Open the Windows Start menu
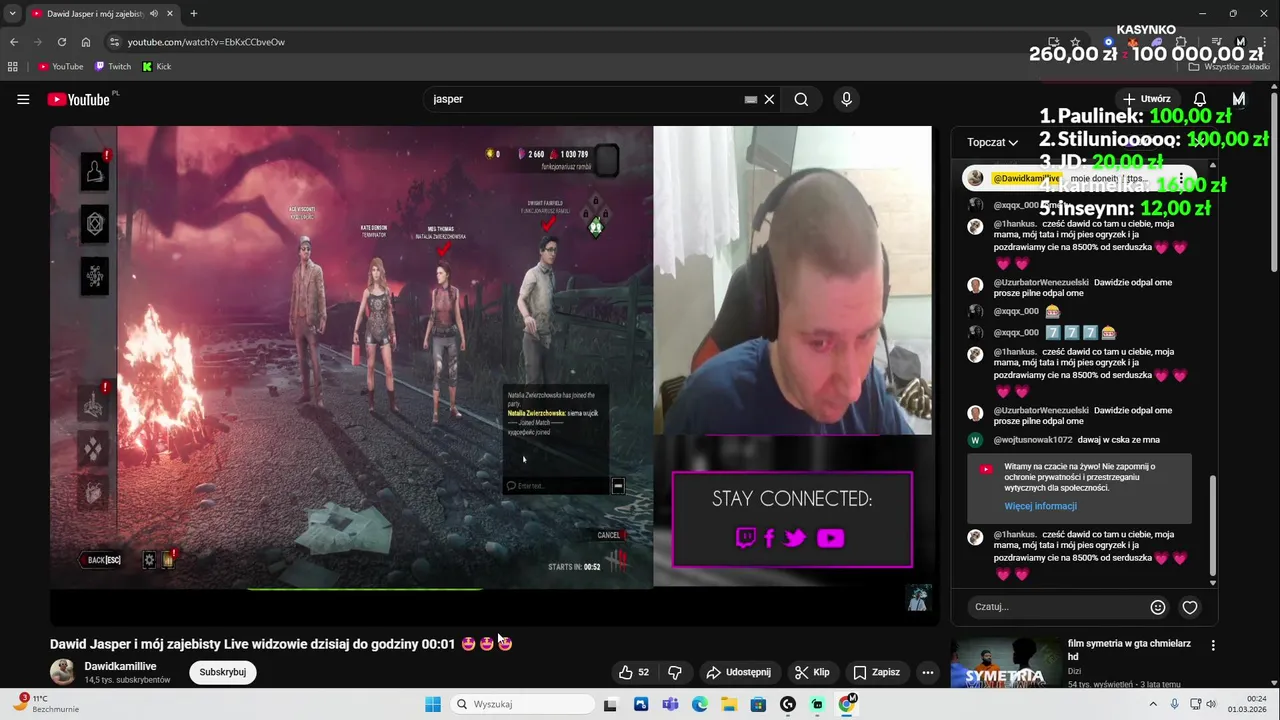 433,704
